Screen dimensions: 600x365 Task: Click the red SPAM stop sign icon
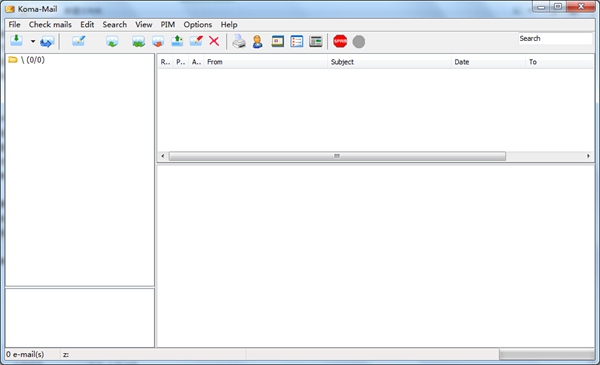pos(340,41)
